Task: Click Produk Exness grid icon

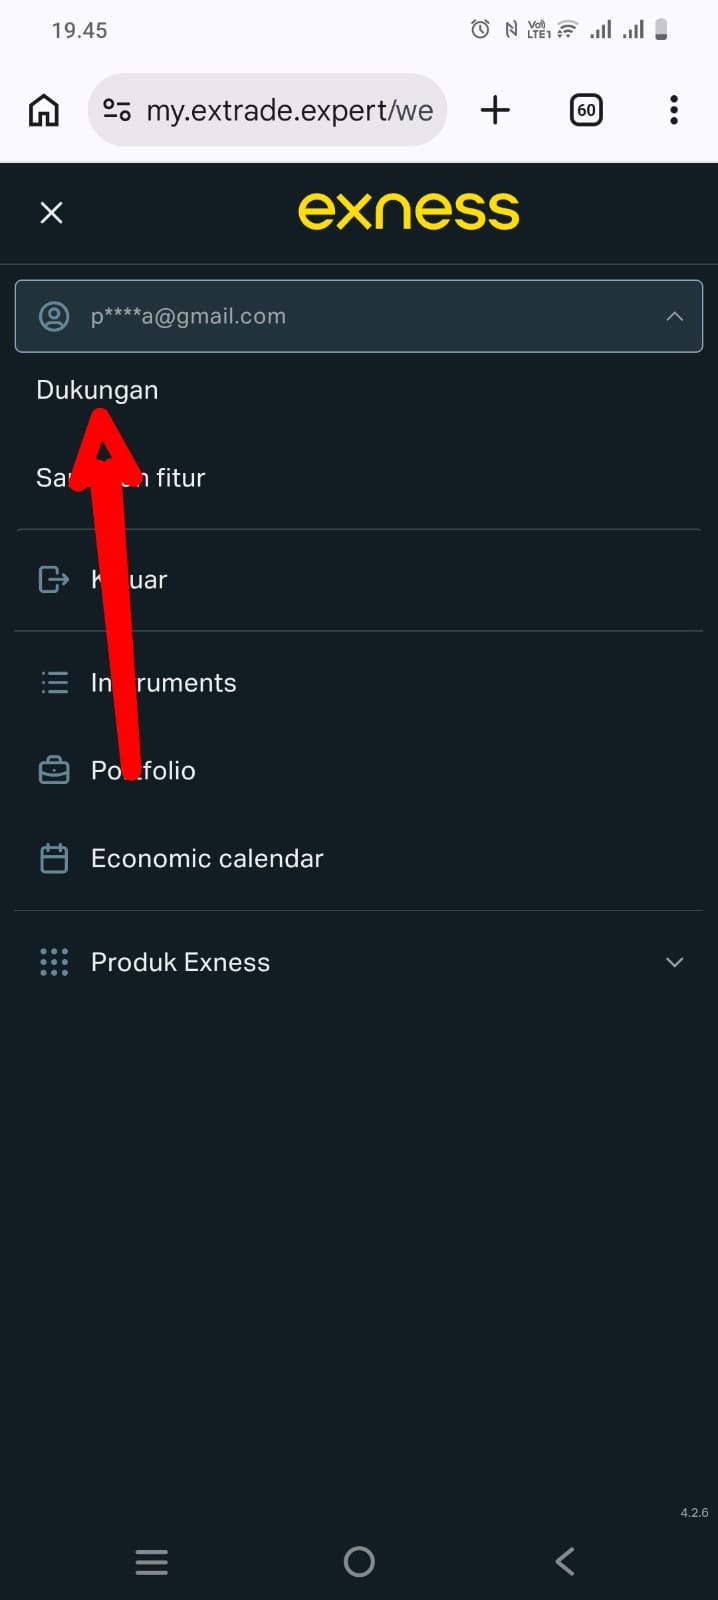Action: tap(54, 962)
